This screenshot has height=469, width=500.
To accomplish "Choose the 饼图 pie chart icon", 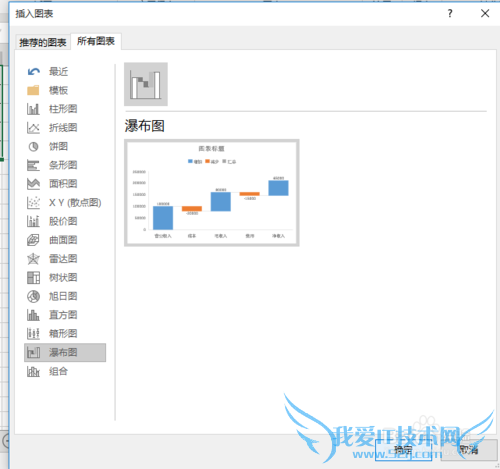I will [33, 146].
